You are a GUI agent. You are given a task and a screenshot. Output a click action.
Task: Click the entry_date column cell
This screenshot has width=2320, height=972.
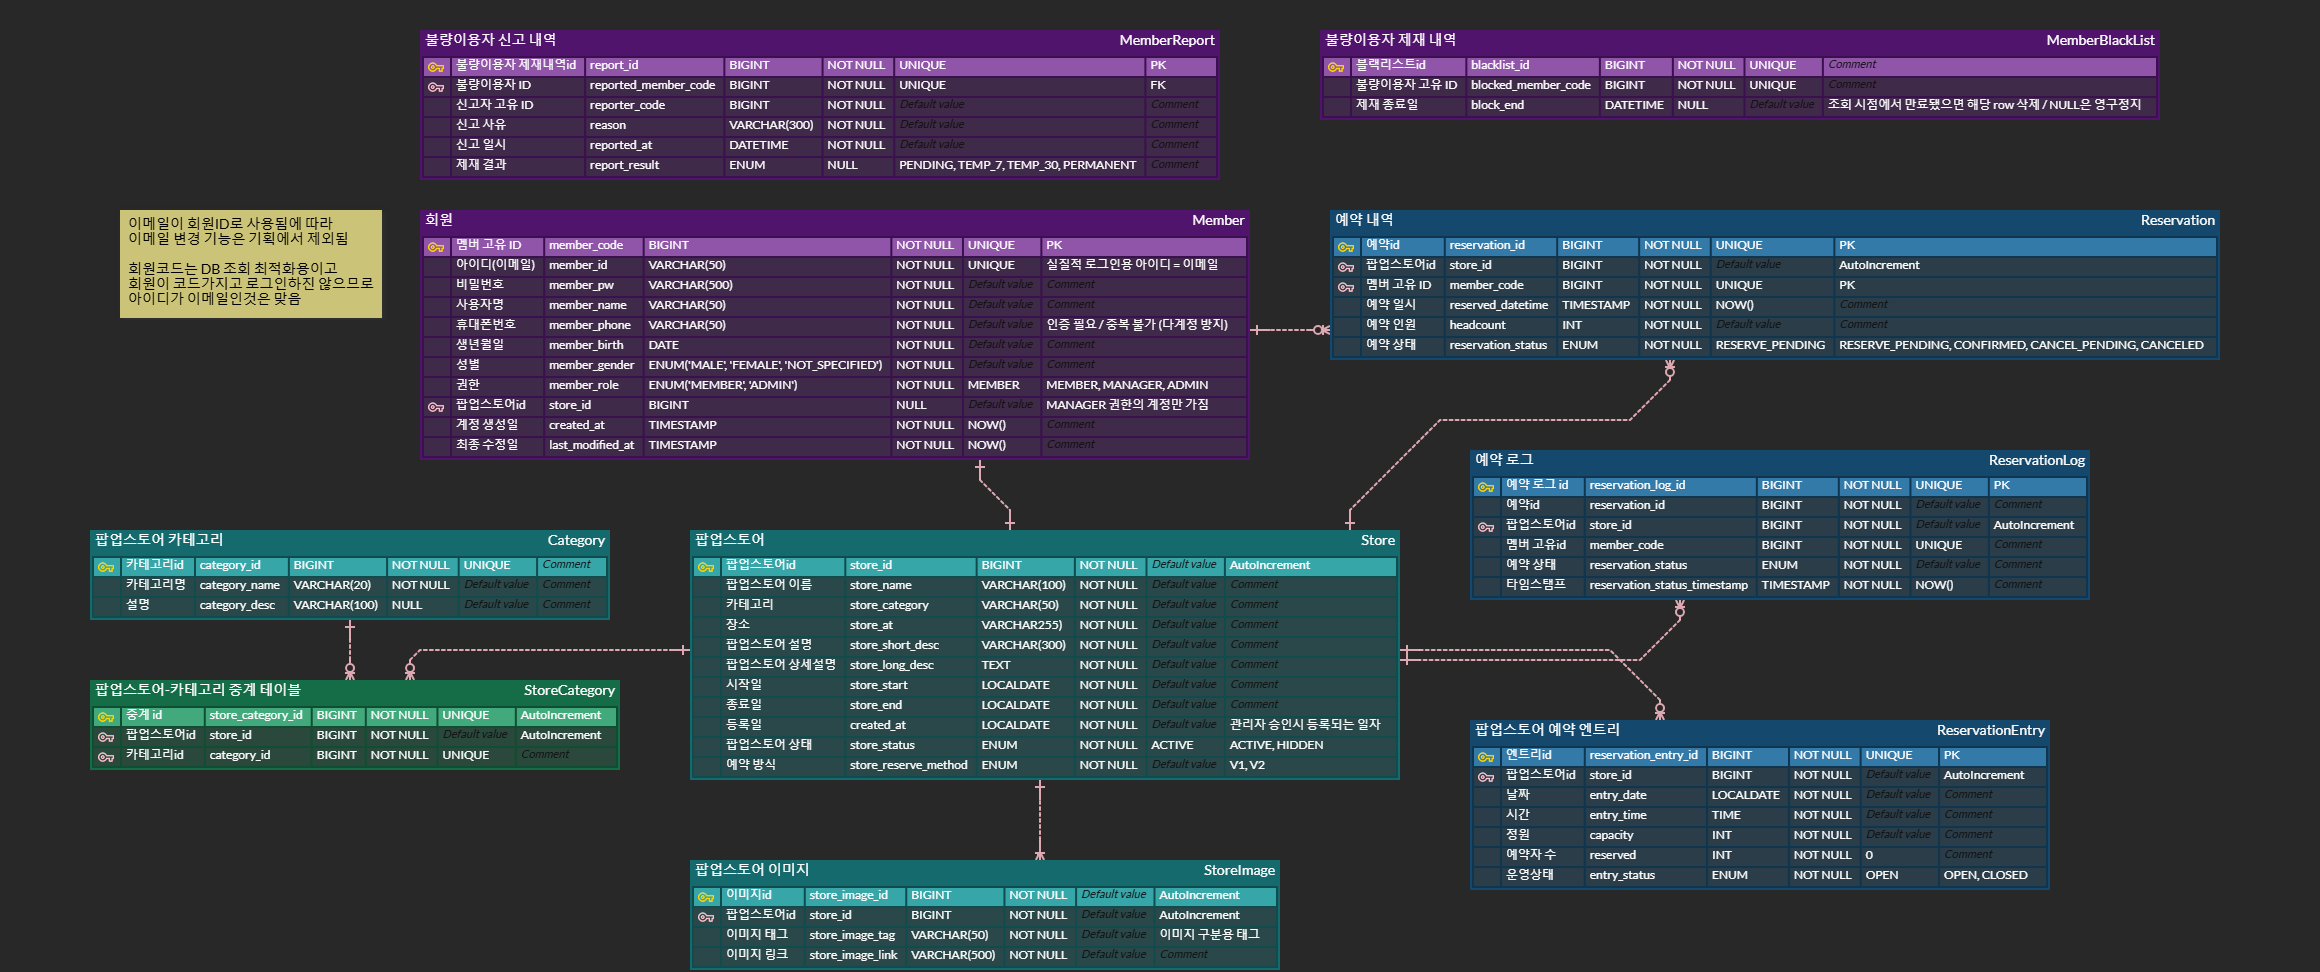(1646, 795)
